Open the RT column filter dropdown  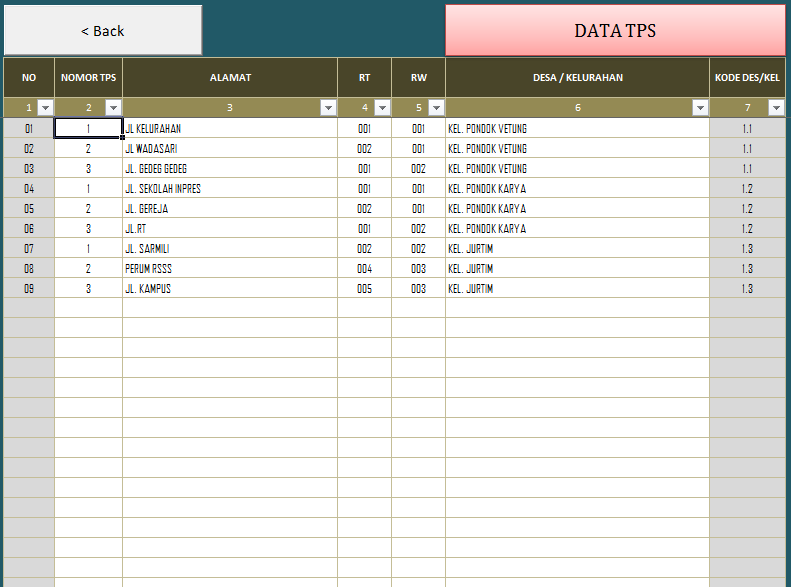click(x=382, y=107)
